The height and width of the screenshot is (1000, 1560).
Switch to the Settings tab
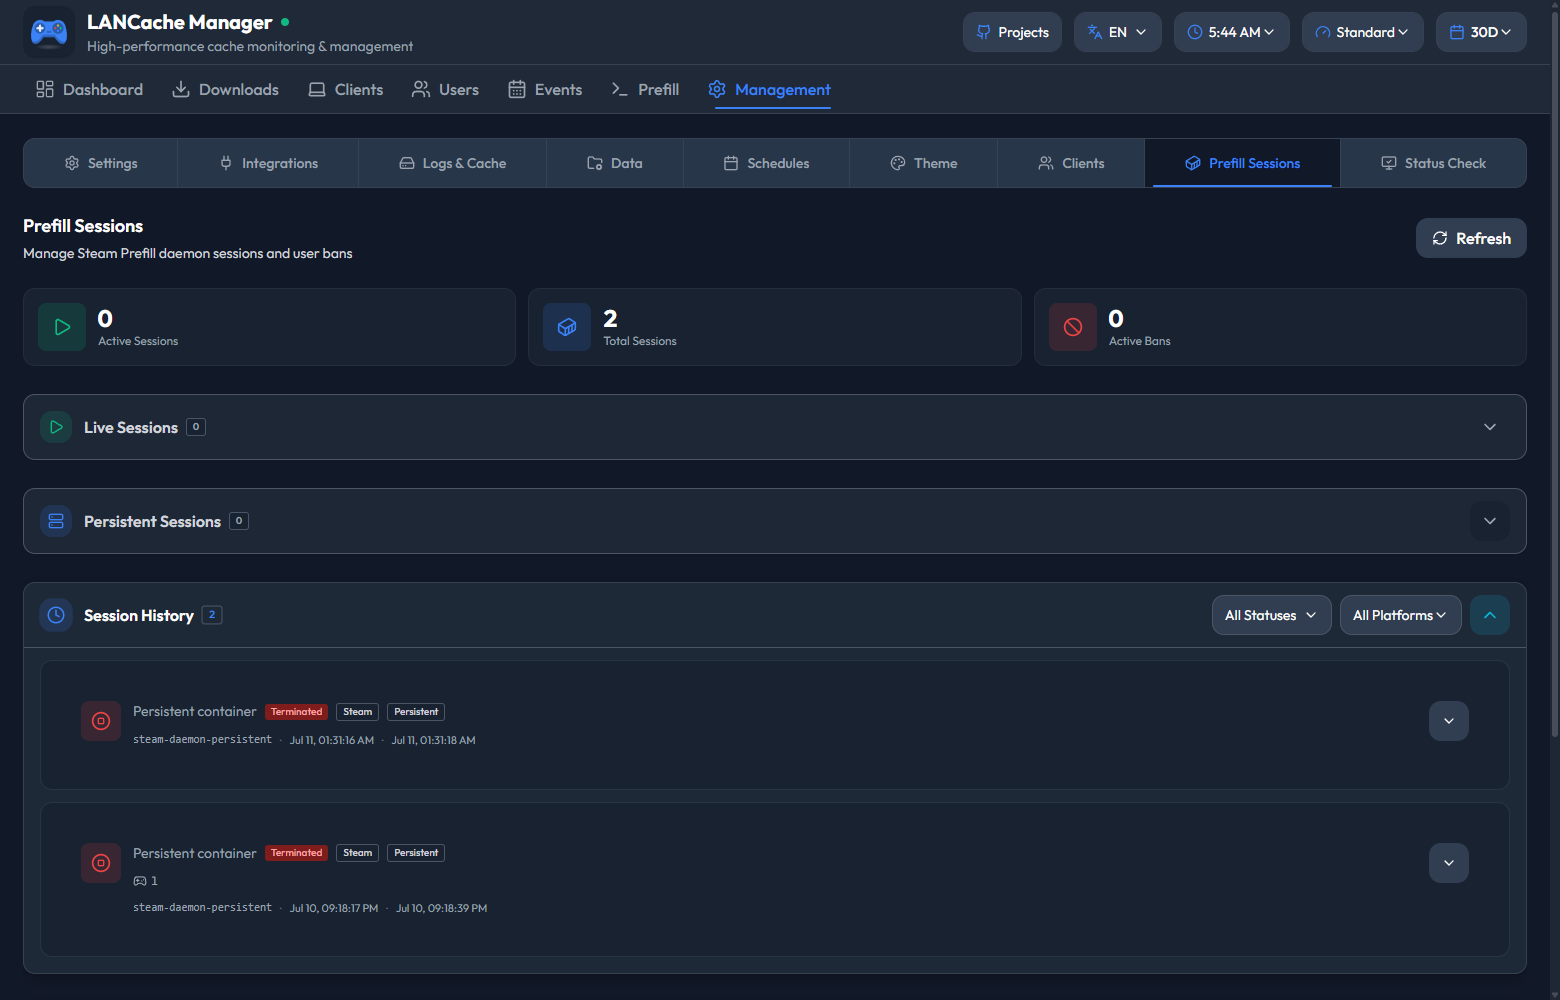pos(101,163)
